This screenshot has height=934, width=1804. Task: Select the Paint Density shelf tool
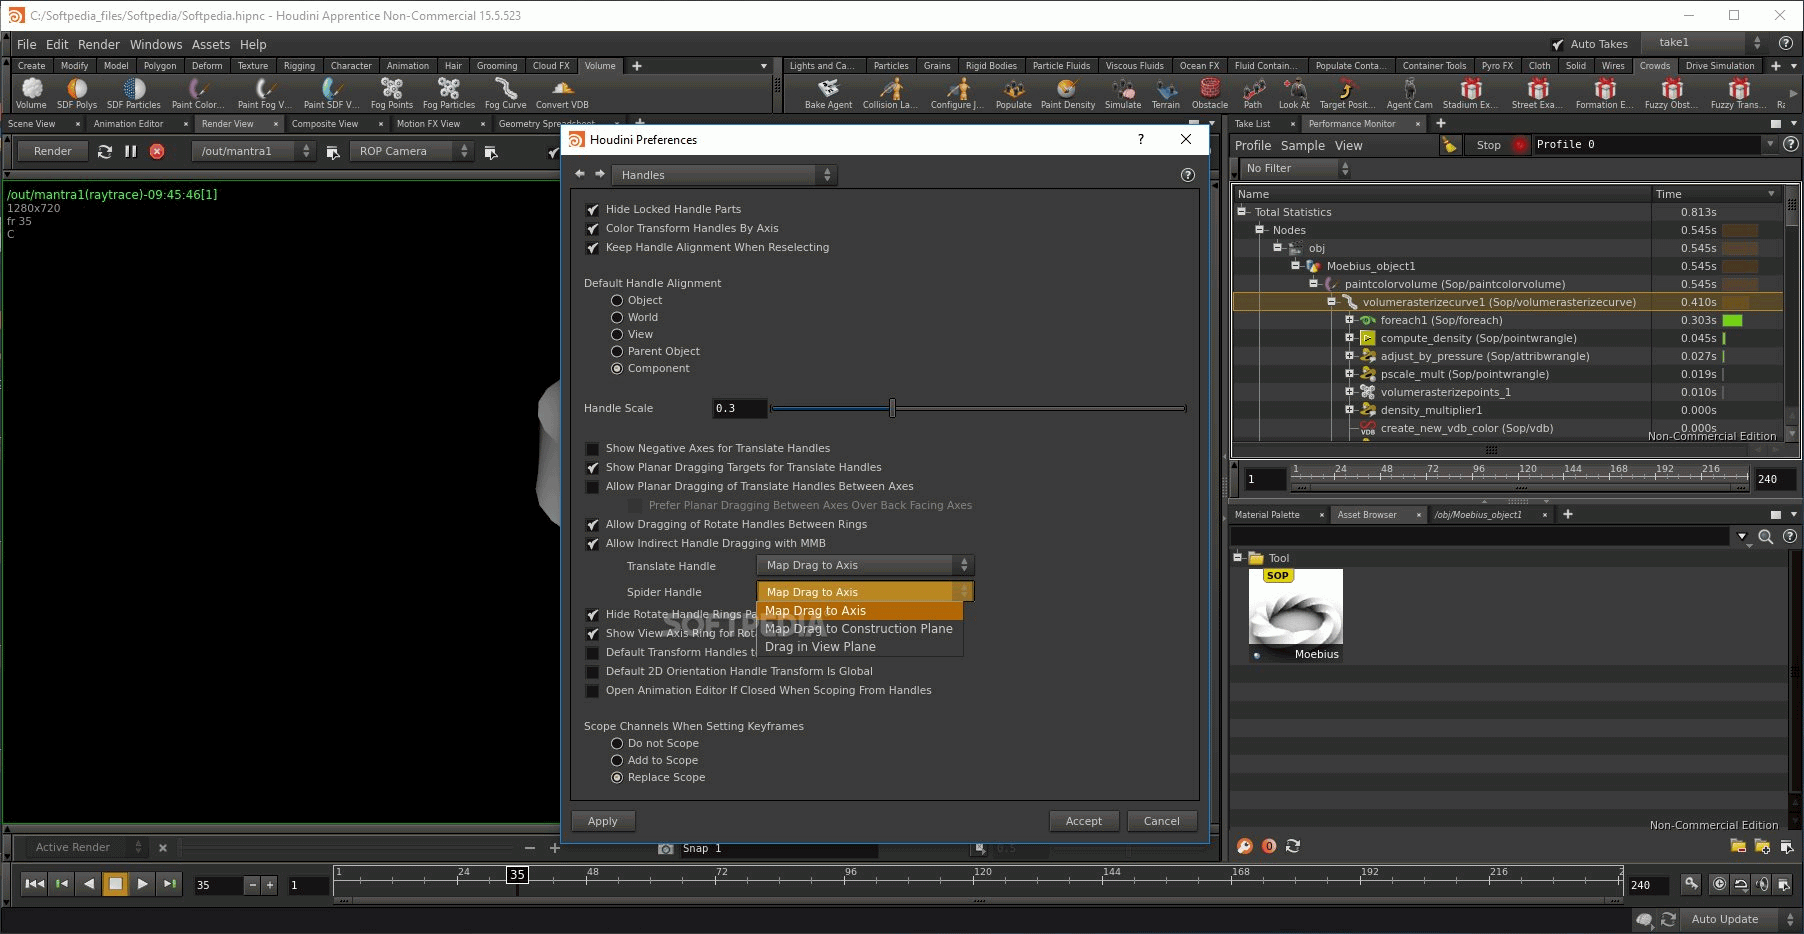(1067, 92)
